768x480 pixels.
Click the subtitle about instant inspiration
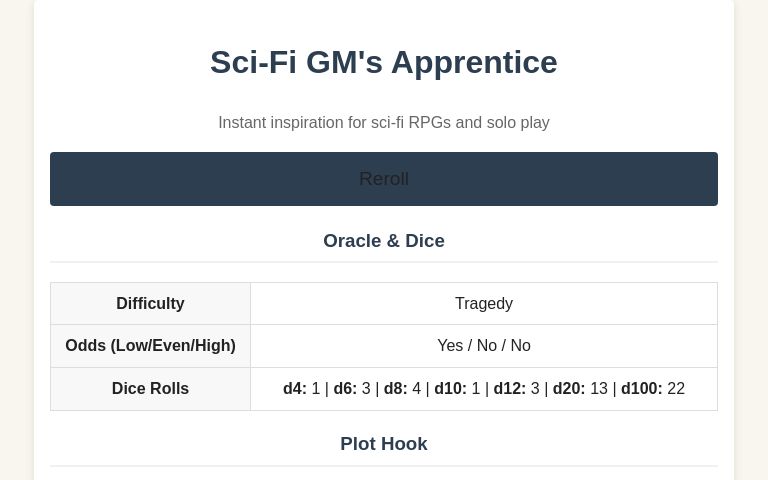(383, 122)
